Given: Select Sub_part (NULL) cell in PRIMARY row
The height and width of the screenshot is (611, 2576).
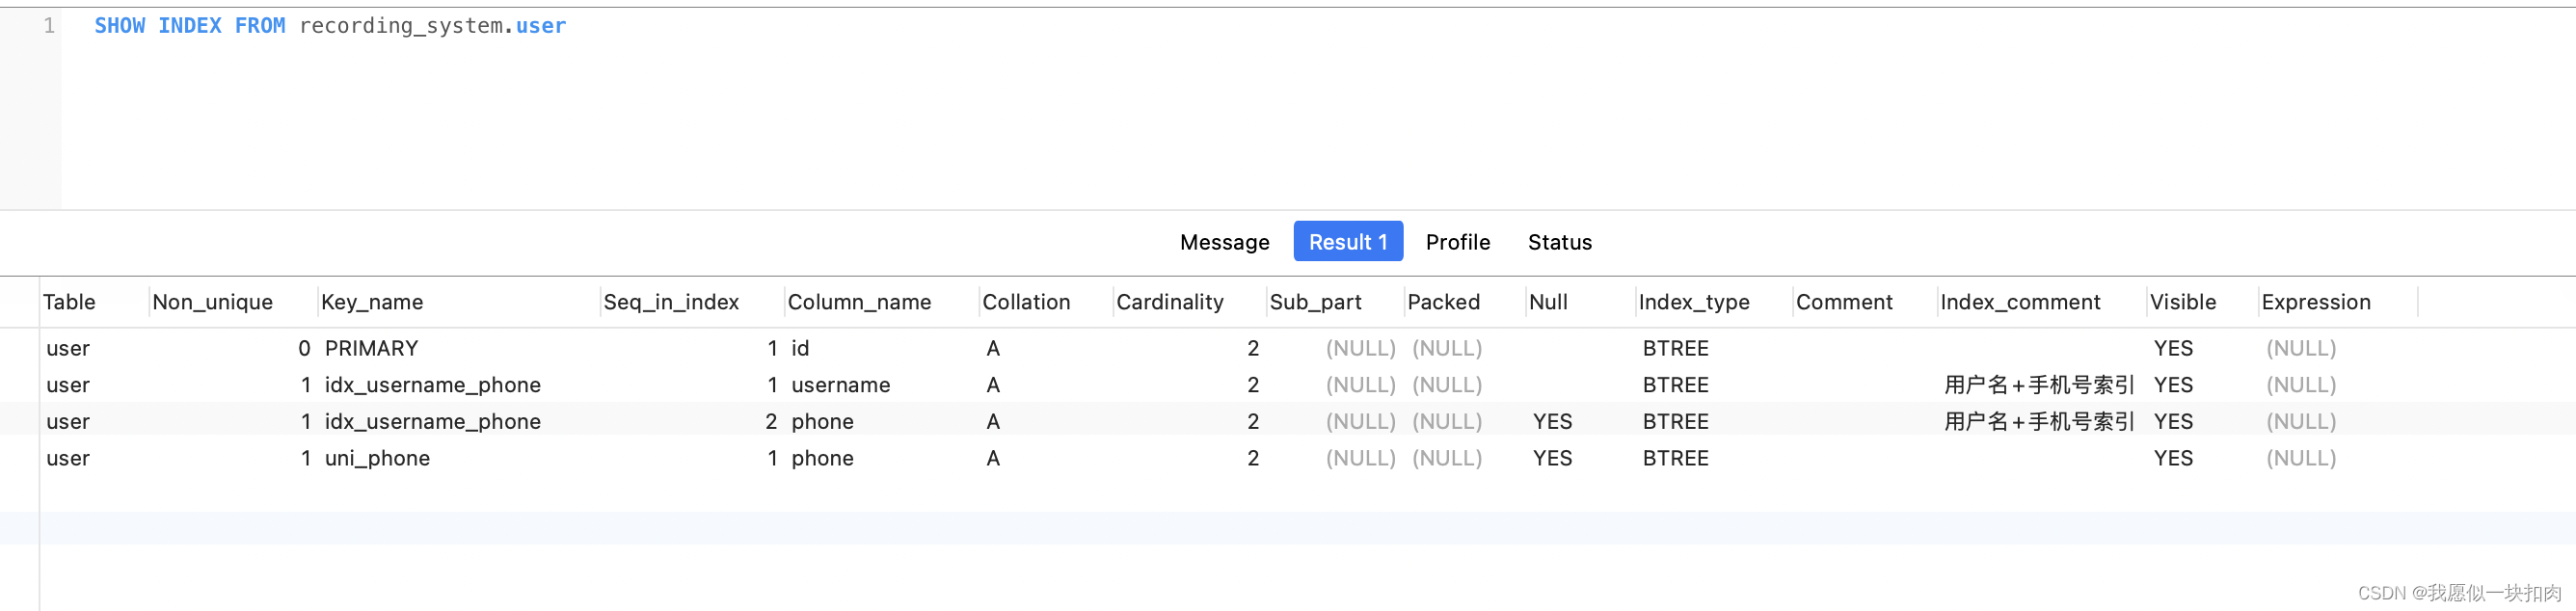Looking at the screenshot, I should pos(1360,348).
